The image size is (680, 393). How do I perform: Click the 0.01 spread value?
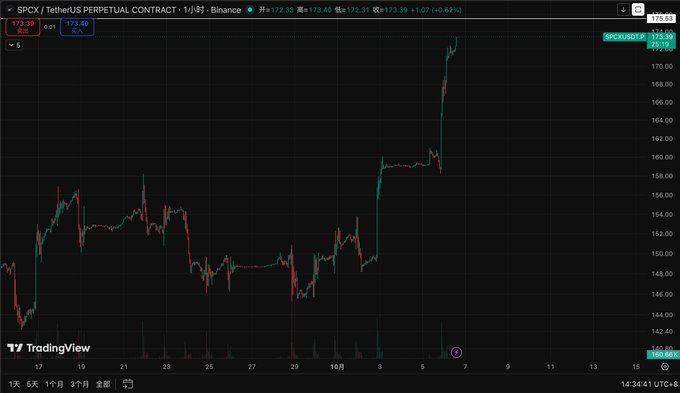click(50, 27)
